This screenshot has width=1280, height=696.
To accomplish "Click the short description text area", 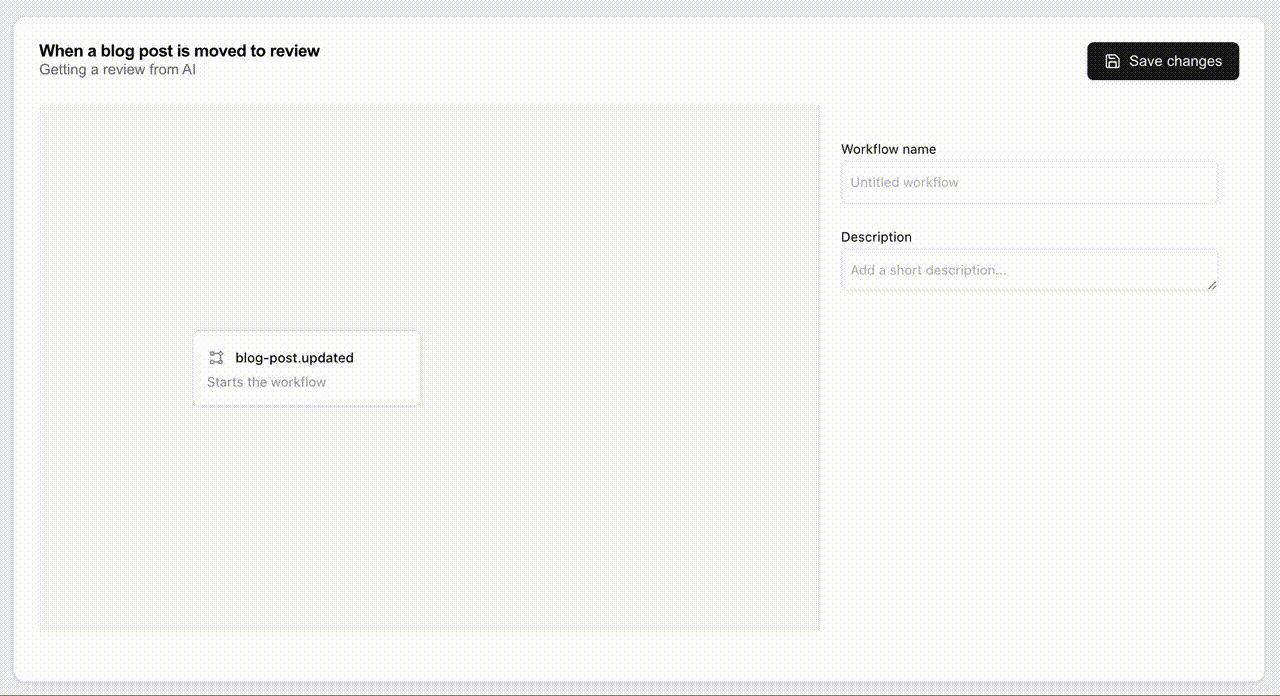I will point(1029,269).
